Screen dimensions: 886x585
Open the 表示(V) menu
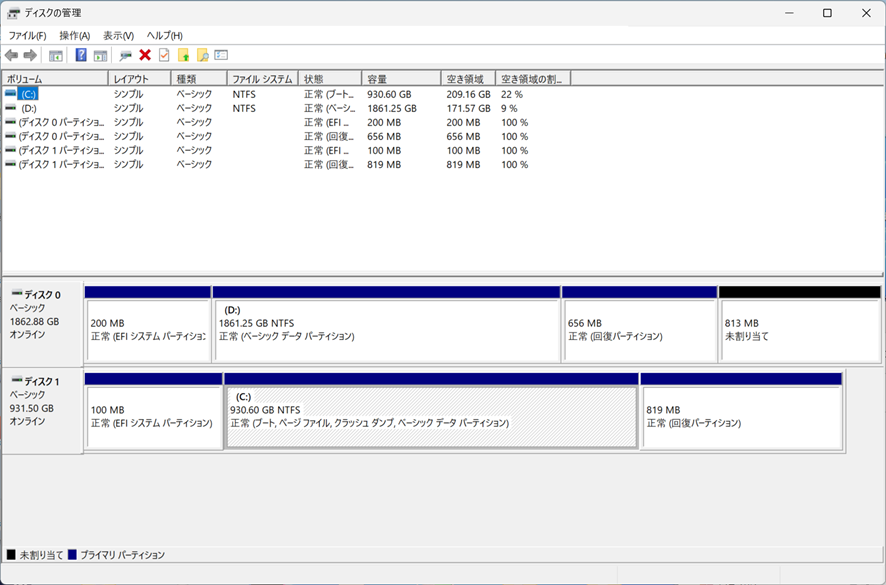pos(118,36)
